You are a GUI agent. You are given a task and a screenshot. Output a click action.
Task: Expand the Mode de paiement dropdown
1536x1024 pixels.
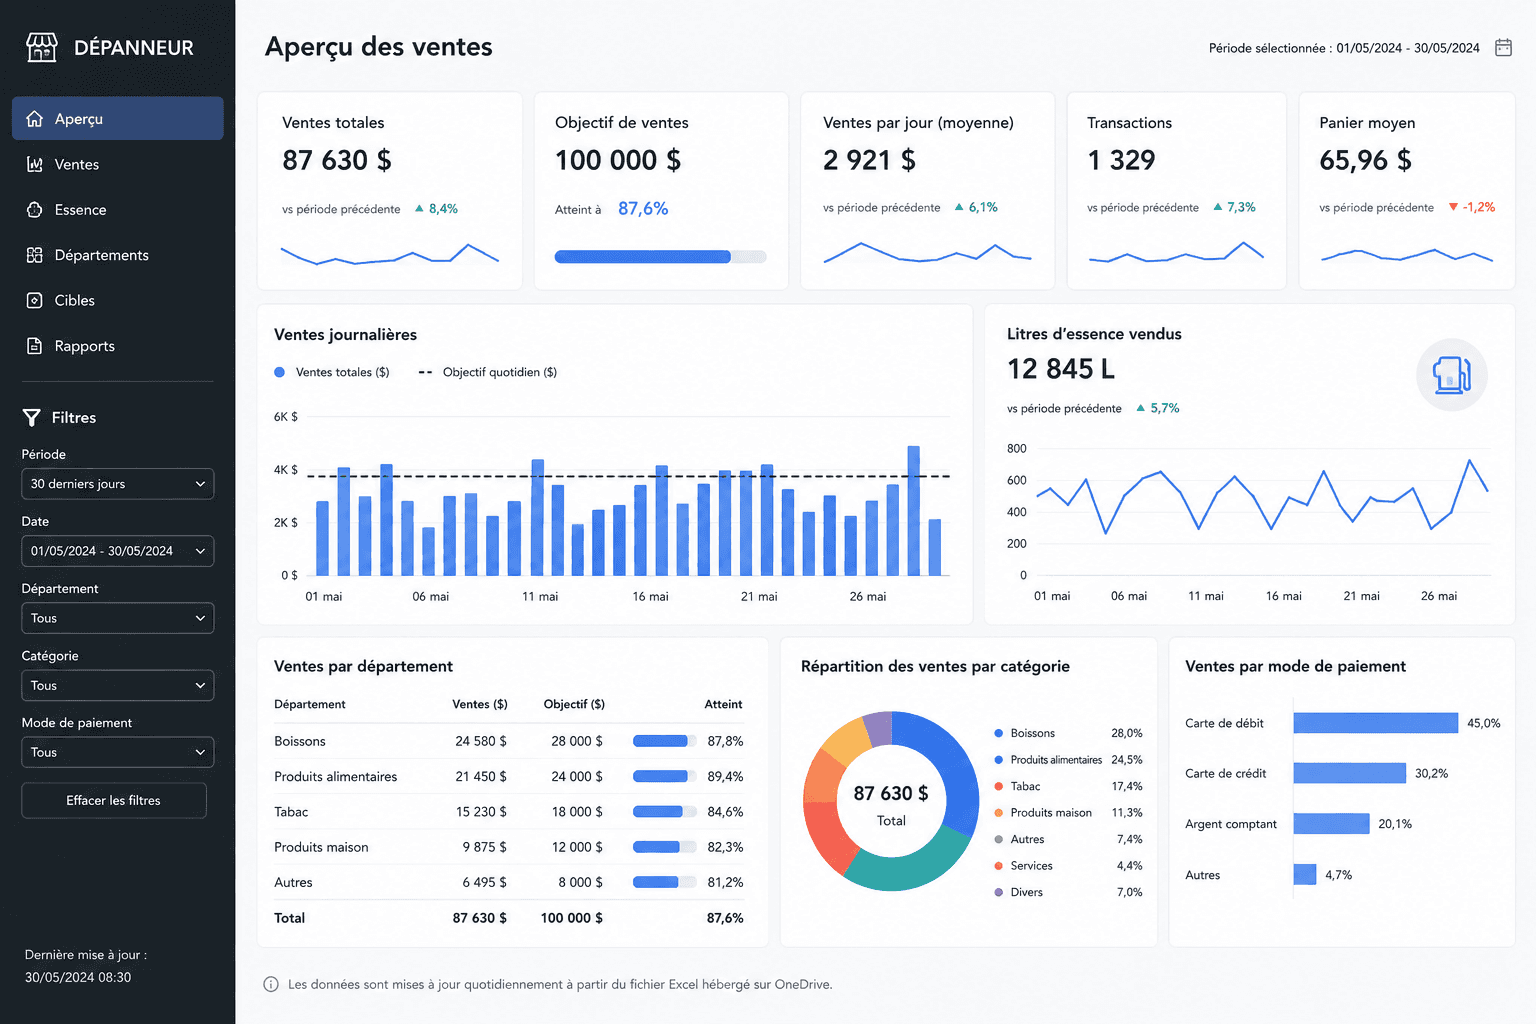[x=118, y=752]
